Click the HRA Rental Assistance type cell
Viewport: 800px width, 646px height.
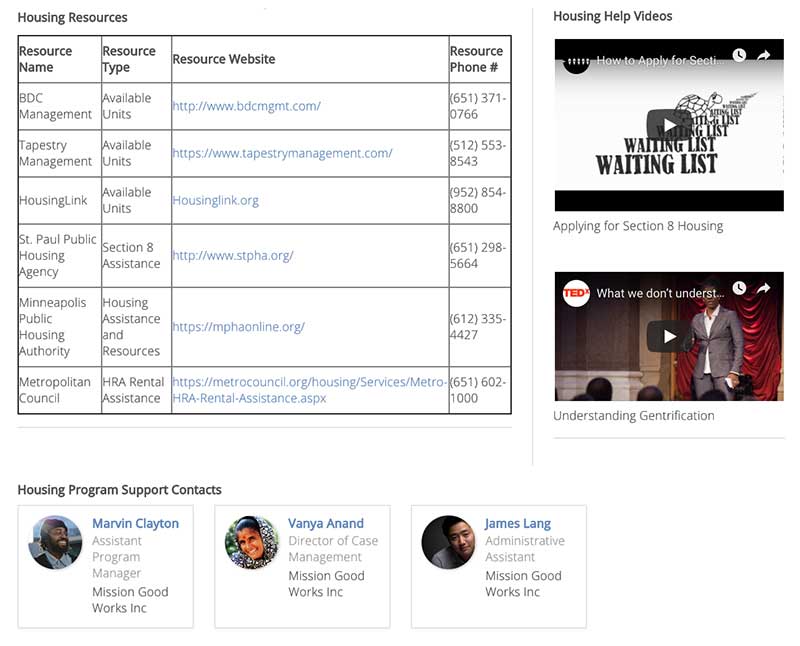click(x=136, y=390)
